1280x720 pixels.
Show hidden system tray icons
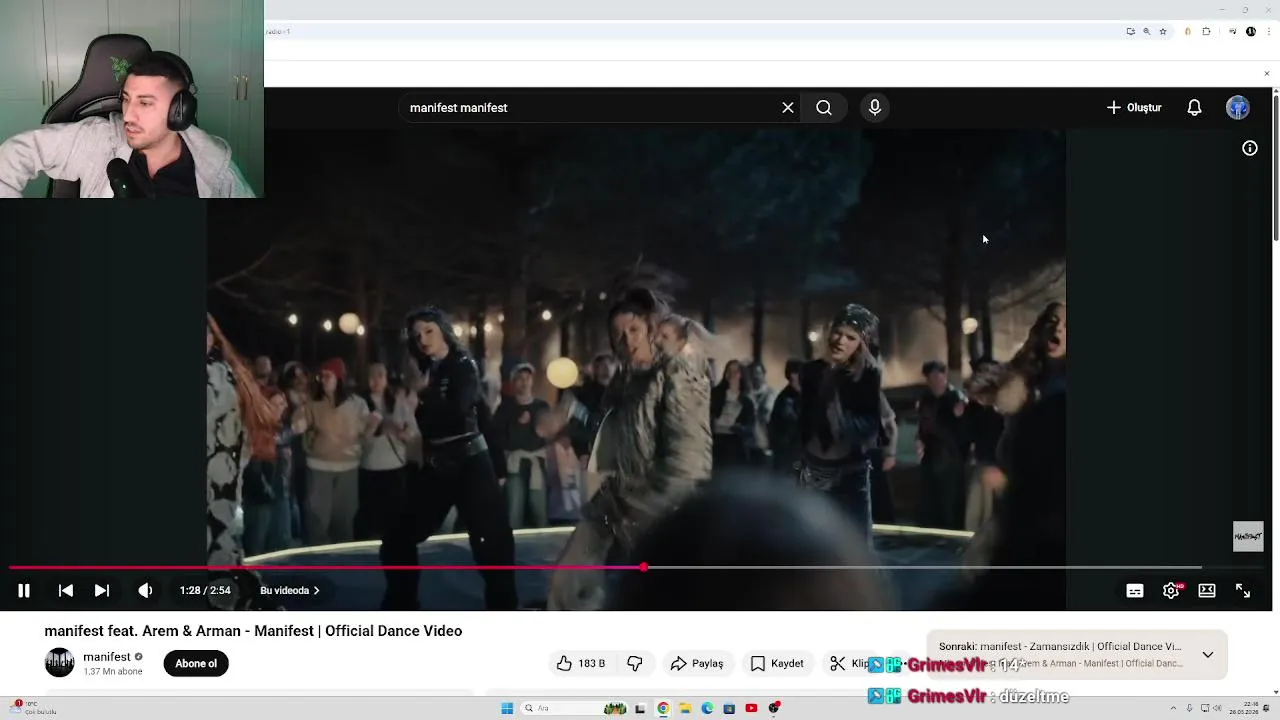[1173, 708]
